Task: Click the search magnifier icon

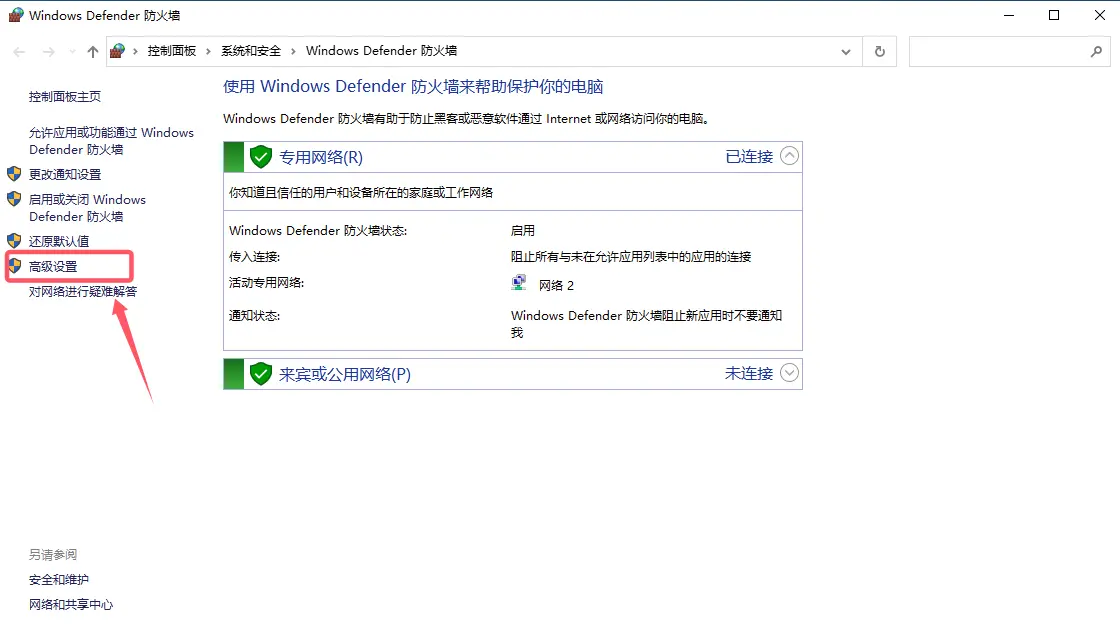Action: 1096,51
